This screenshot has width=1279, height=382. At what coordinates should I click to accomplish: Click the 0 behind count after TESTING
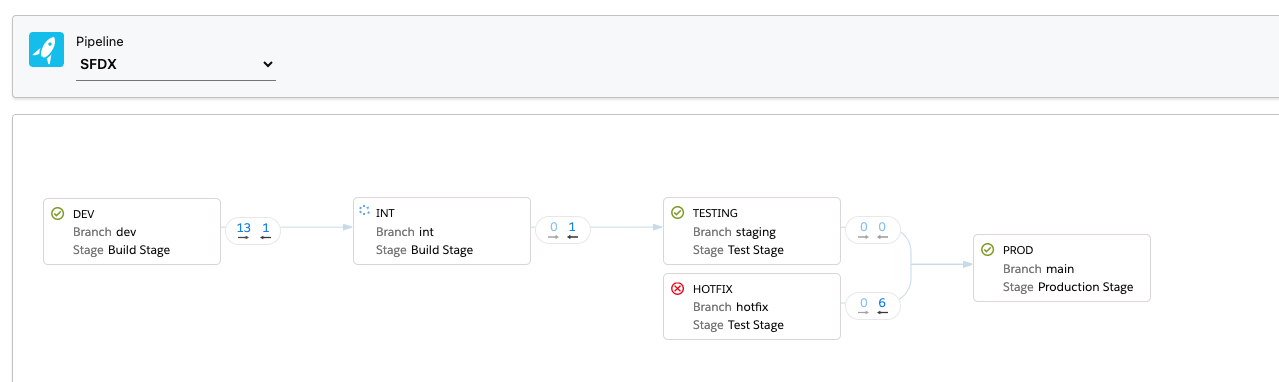click(x=882, y=229)
